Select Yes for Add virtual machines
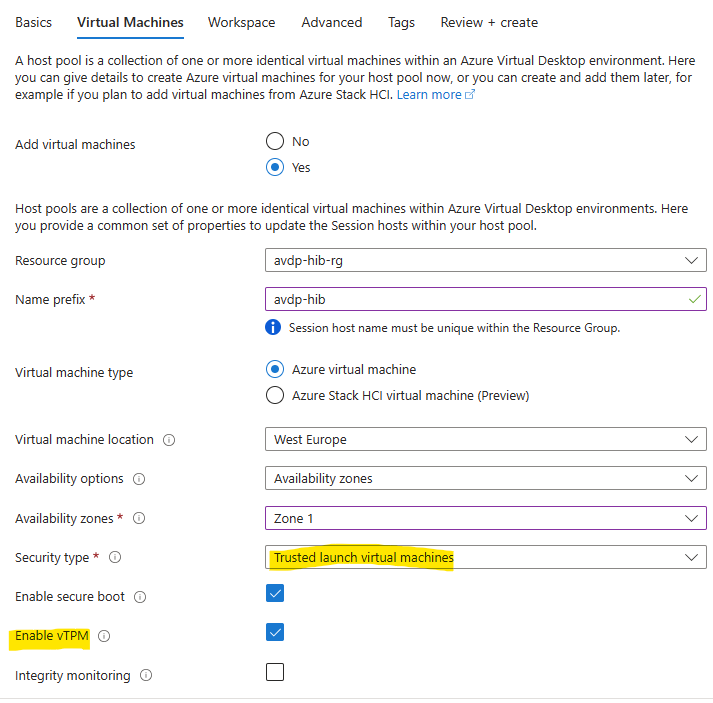The image size is (713, 703). point(275,167)
